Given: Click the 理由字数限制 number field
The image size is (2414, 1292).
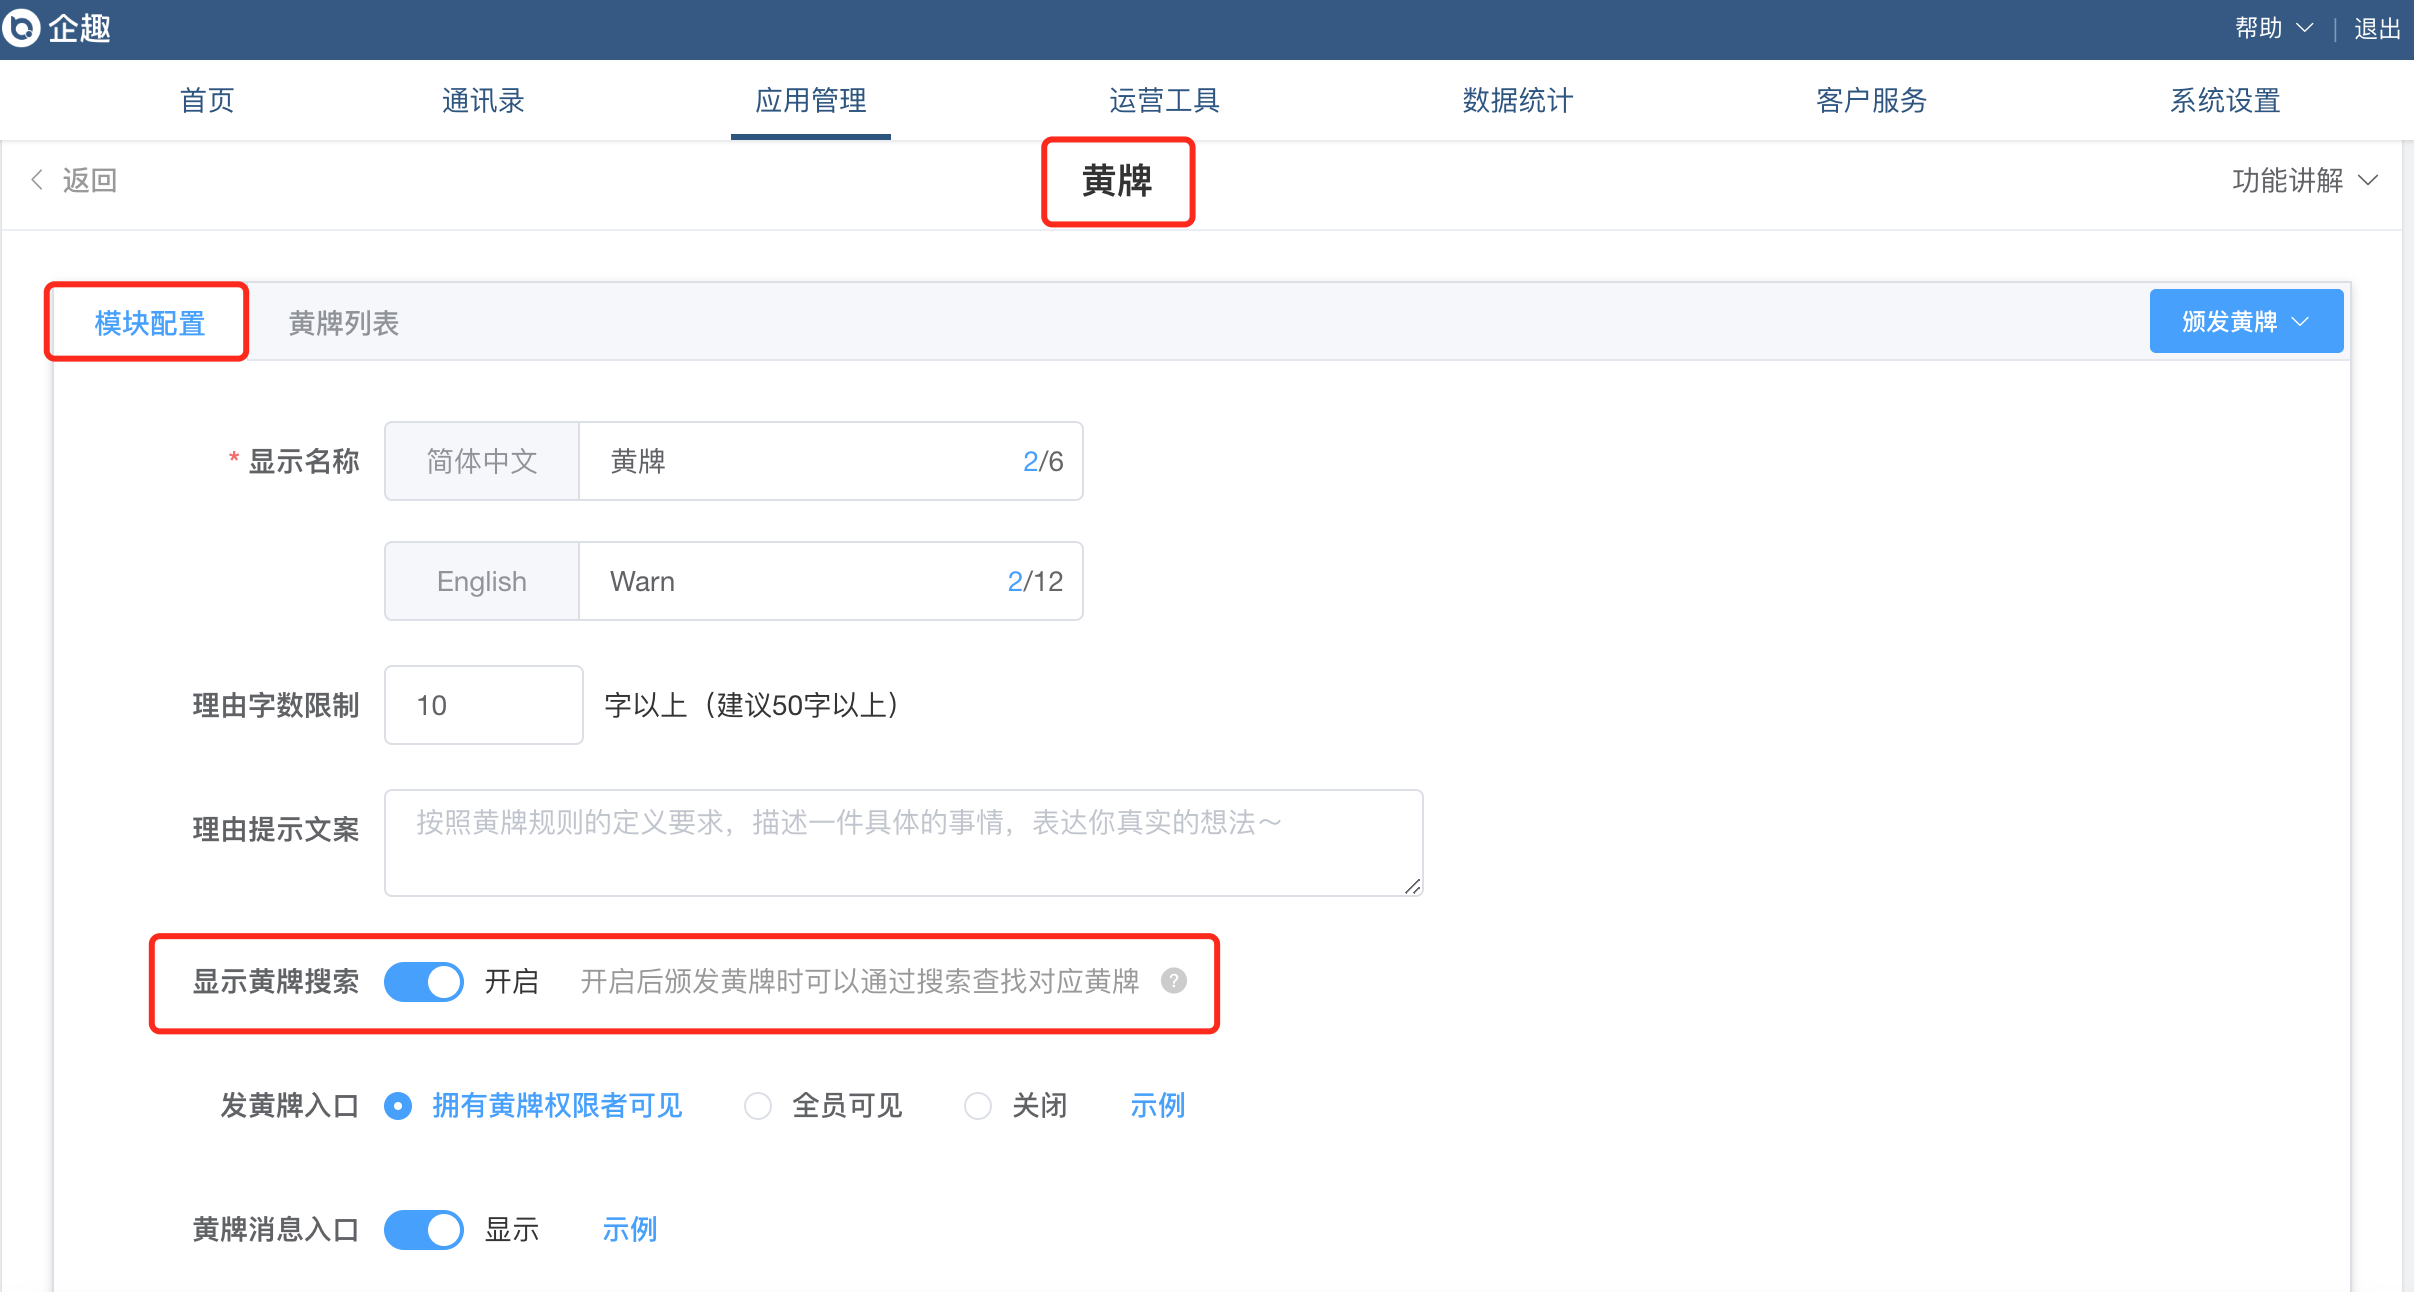Looking at the screenshot, I should (x=483, y=706).
